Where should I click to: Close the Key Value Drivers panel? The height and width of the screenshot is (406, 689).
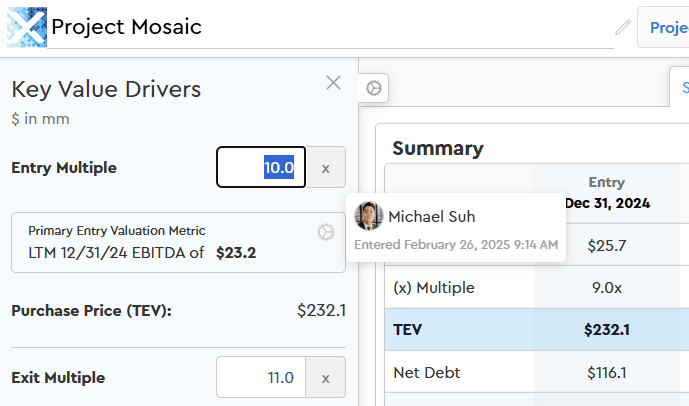(333, 83)
